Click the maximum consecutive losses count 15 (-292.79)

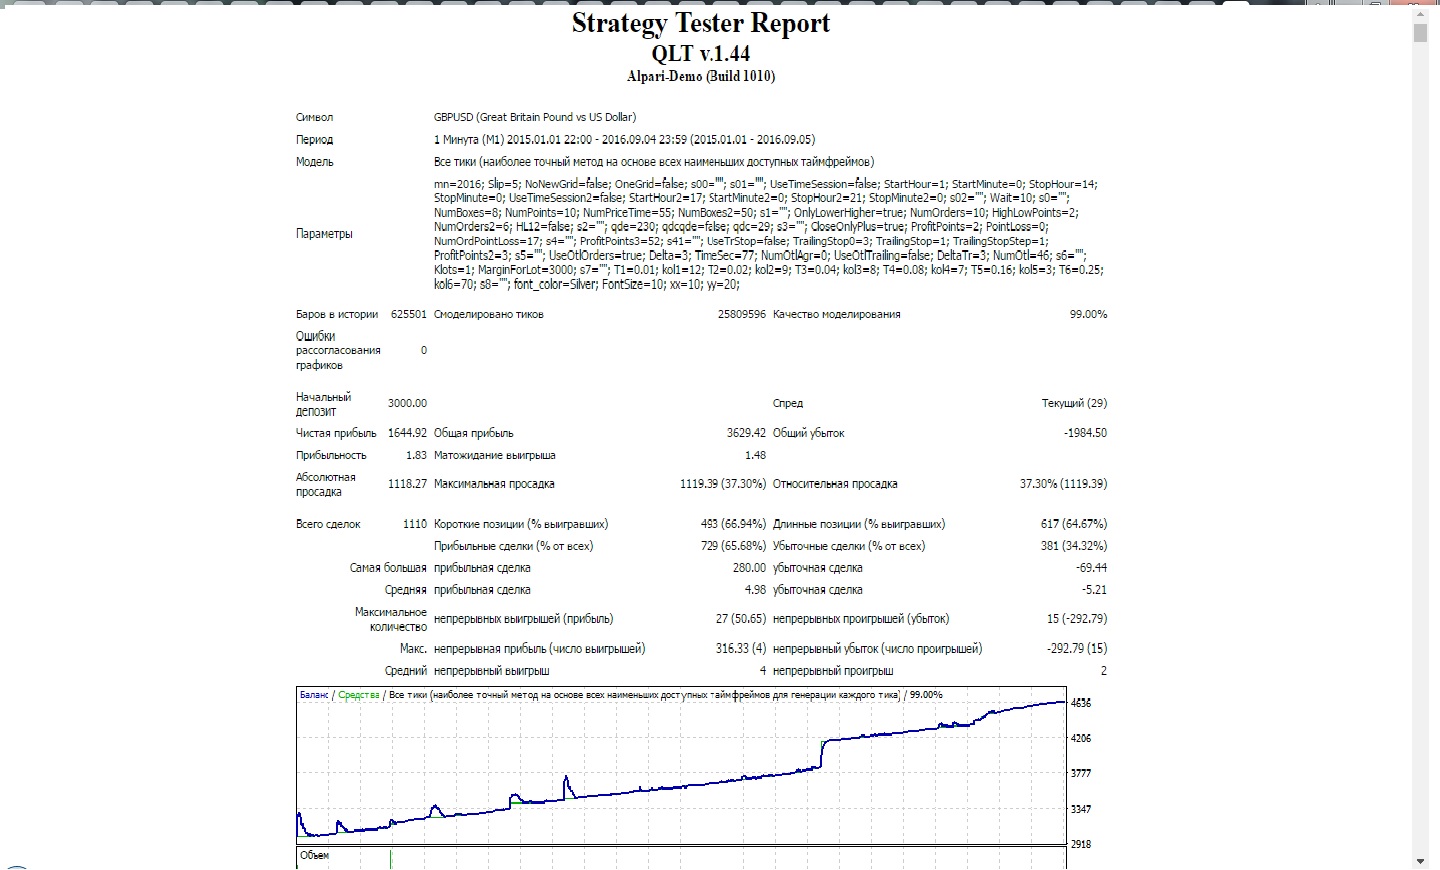point(1076,619)
